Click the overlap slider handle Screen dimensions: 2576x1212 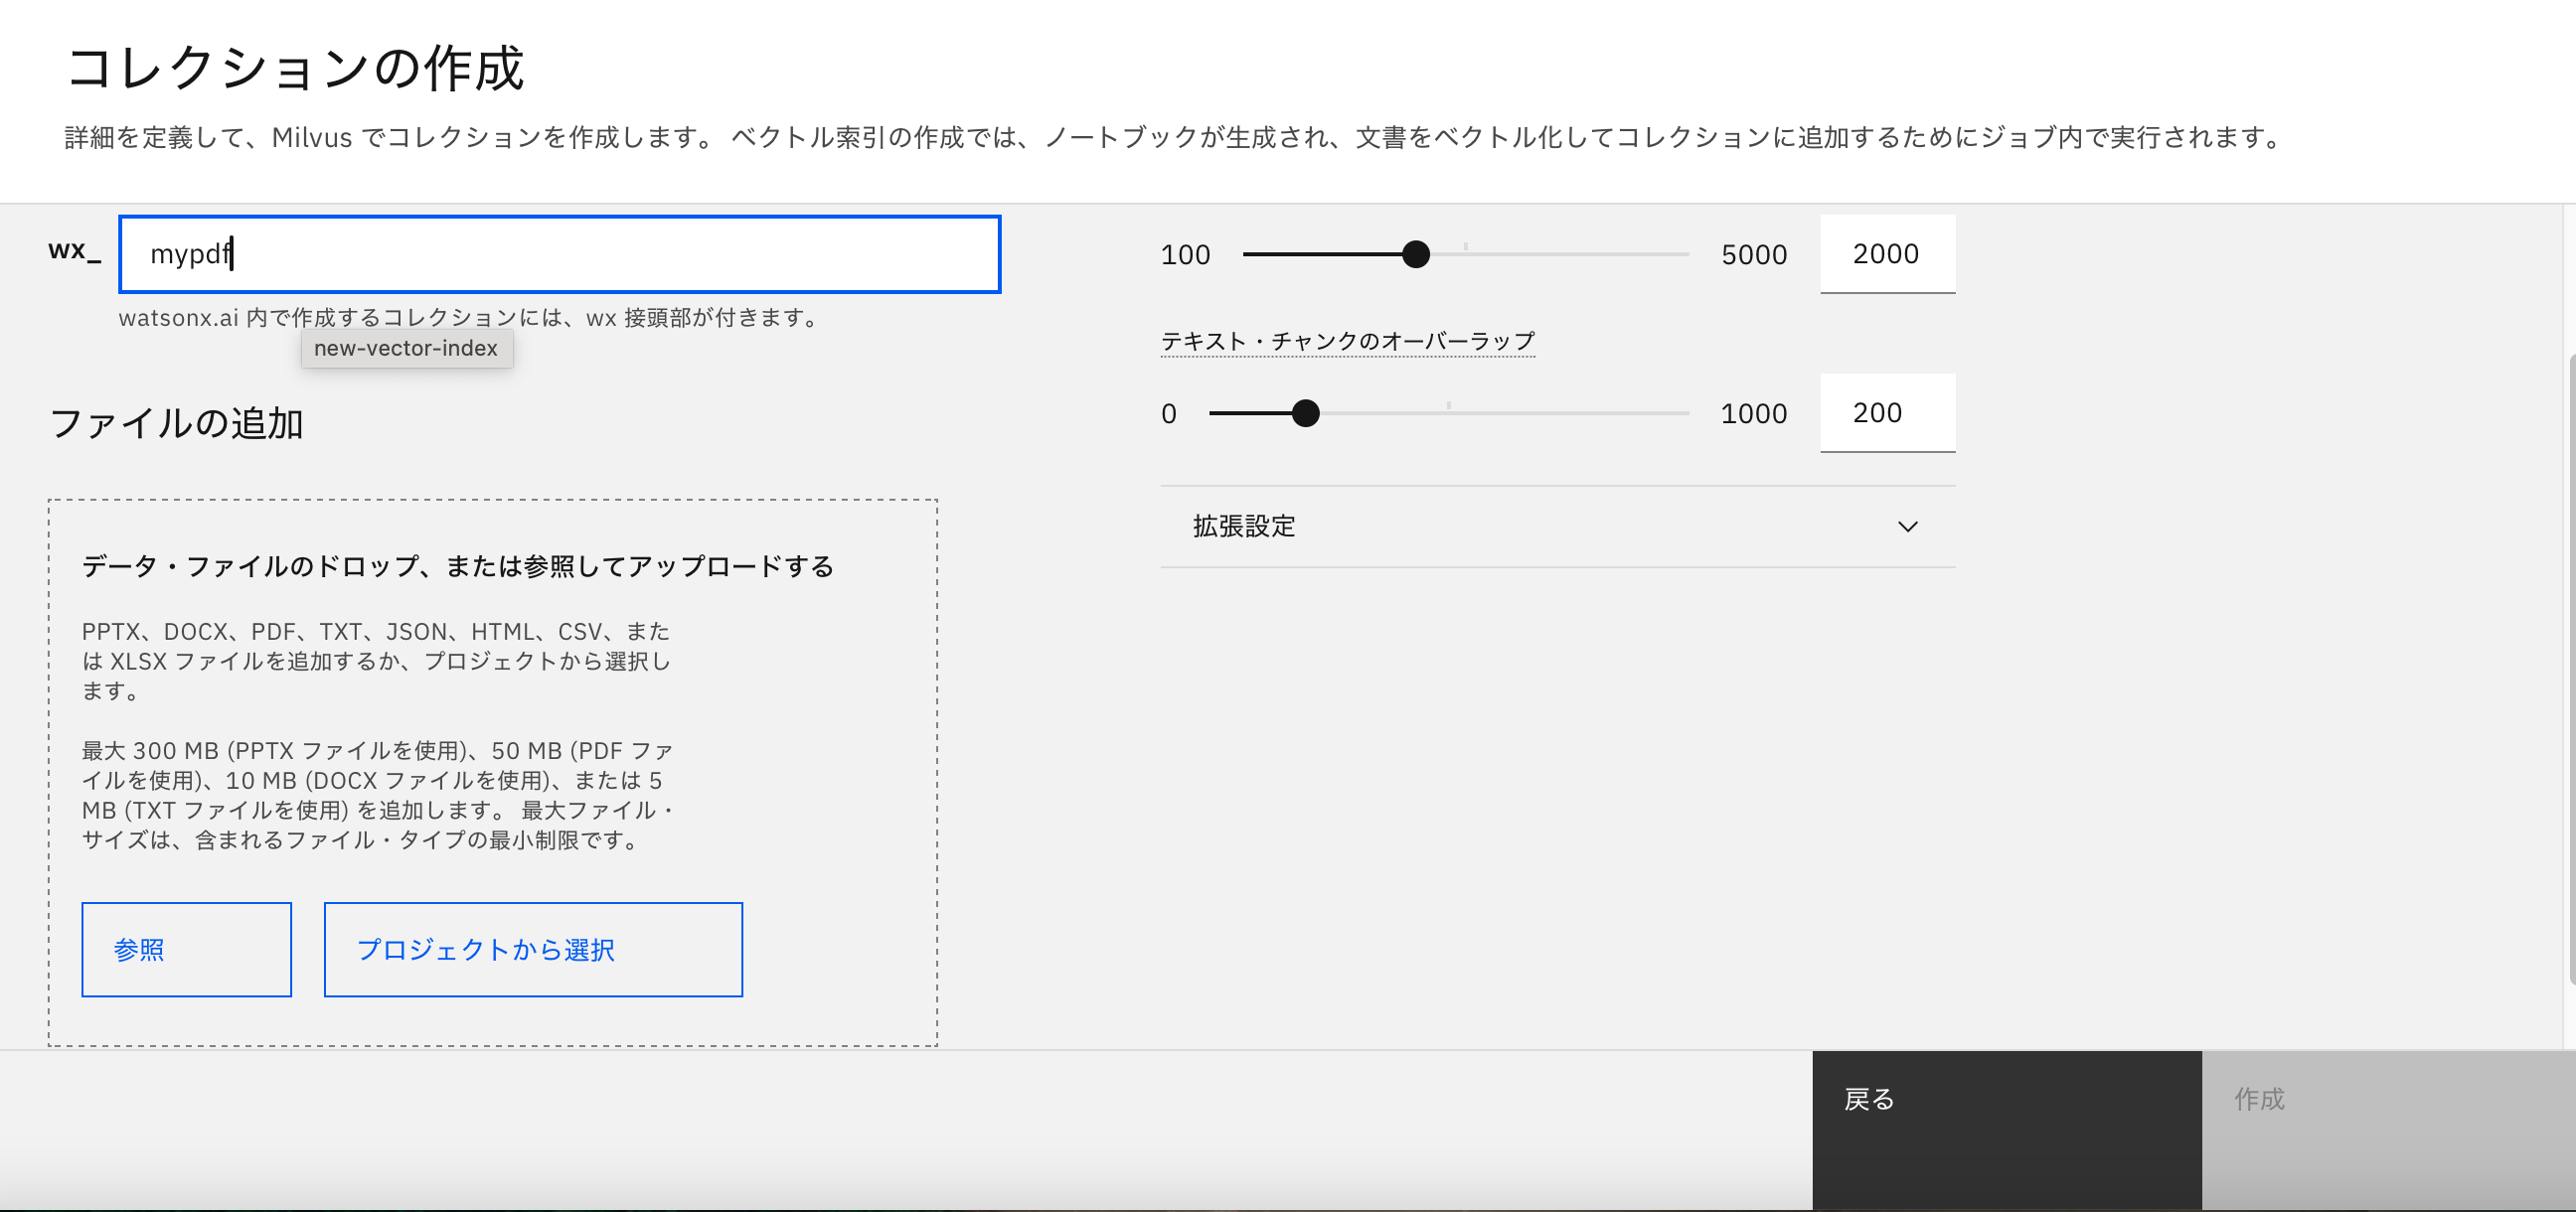point(1306,412)
